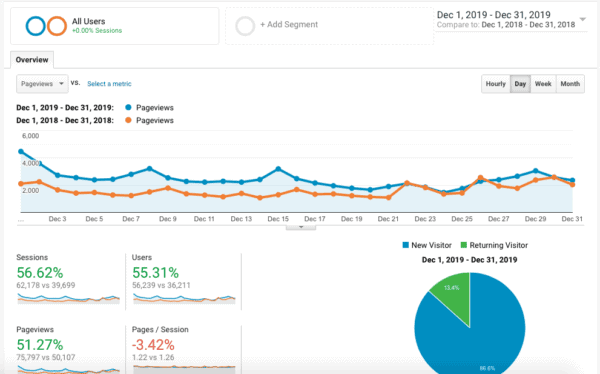Screen dimensions: 600x374
Task: Expand the chart collapse handle below the graph
Action: (x=301, y=227)
